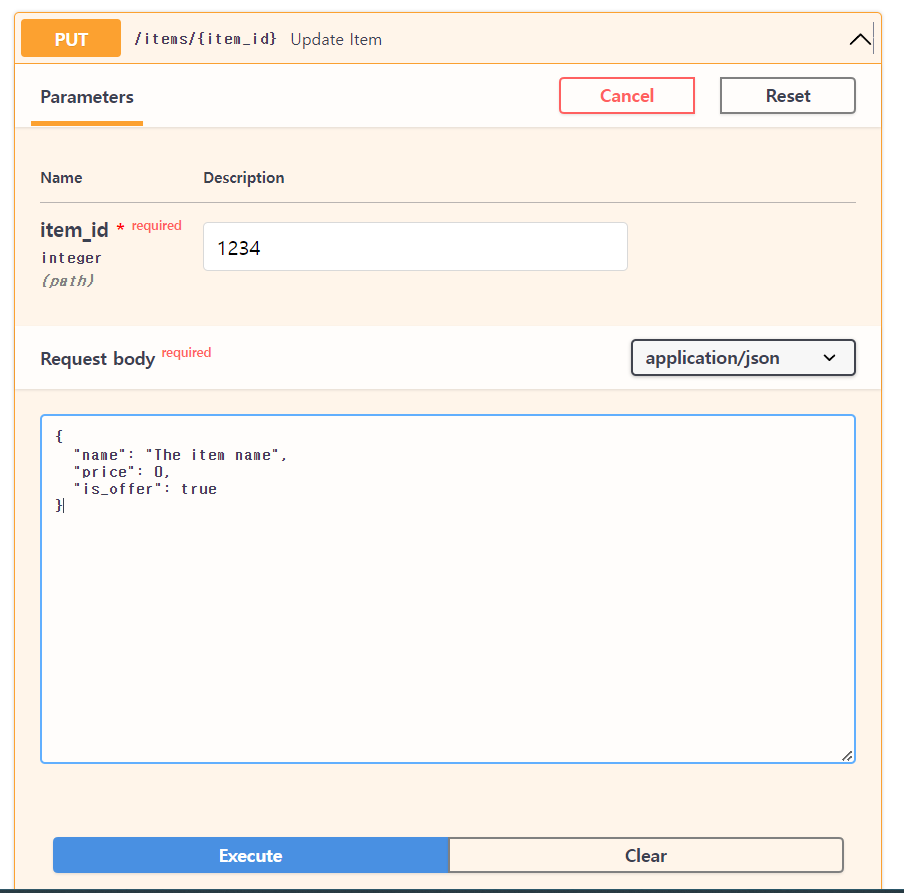Execute the PUT request
The width and height of the screenshot is (904, 893).
pyautogui.click(x=251, y=855)
